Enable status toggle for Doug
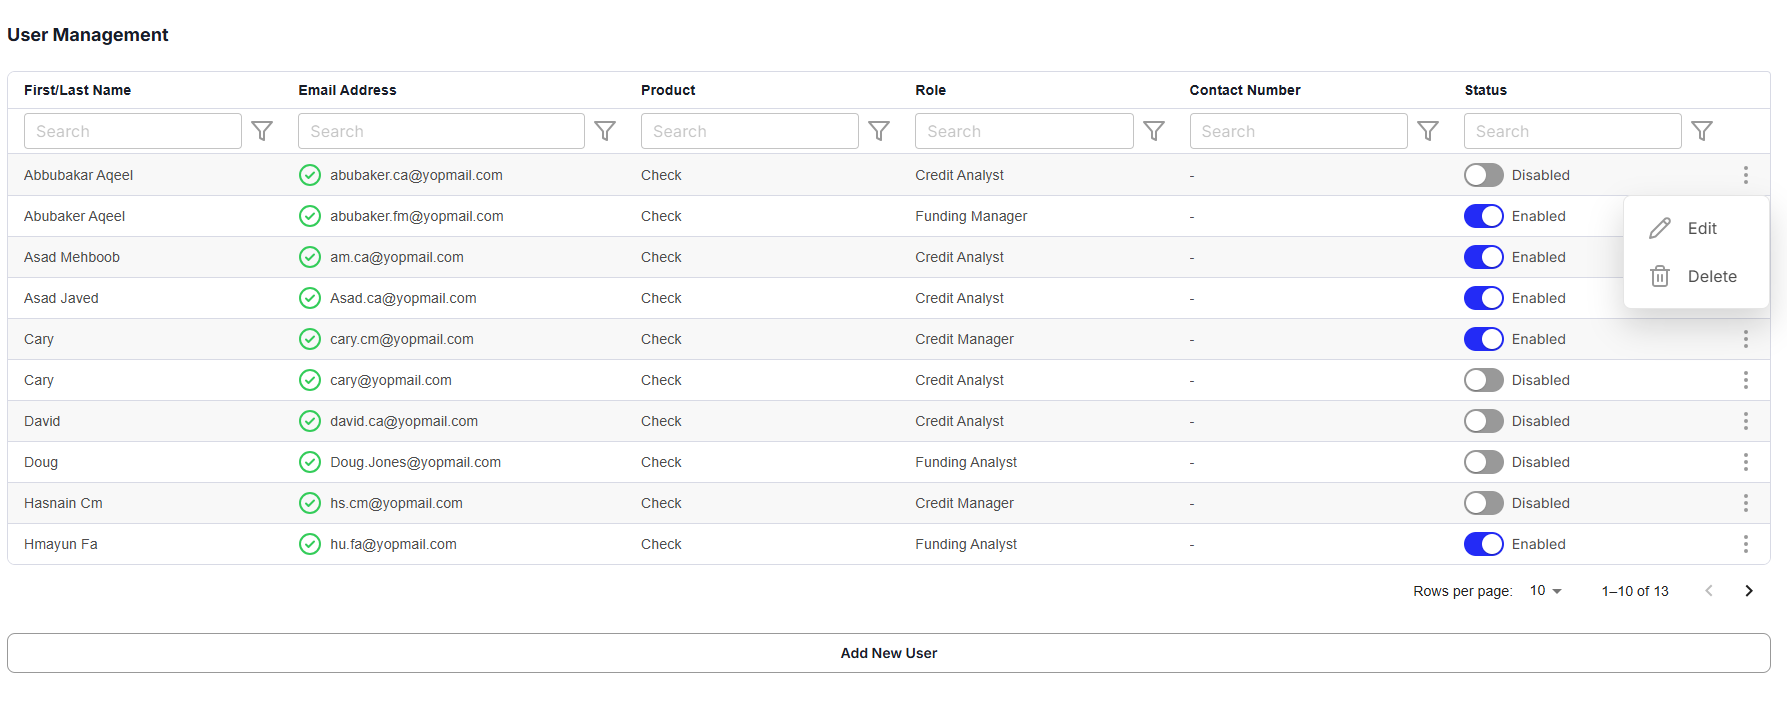This screenshot has height=721, width=1787. coord(1484,462)
